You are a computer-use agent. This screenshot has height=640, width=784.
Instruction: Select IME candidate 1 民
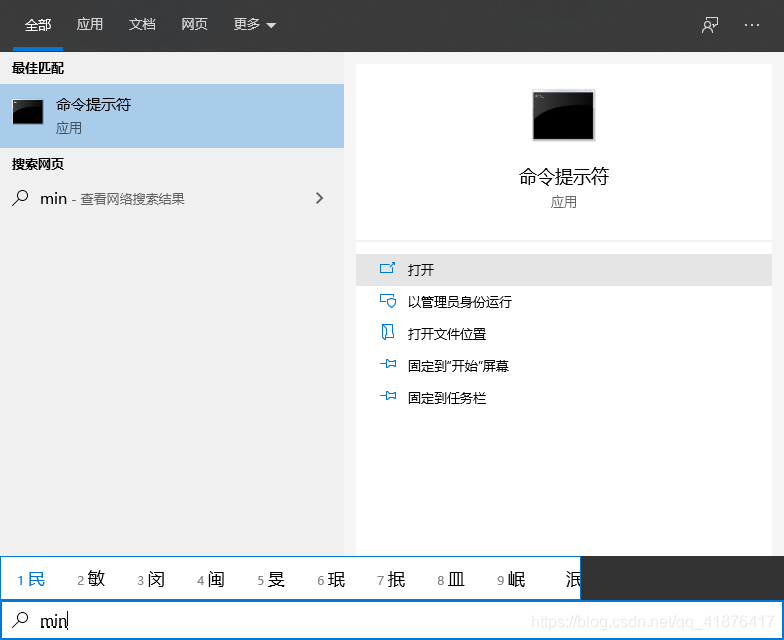click(31, 580)
